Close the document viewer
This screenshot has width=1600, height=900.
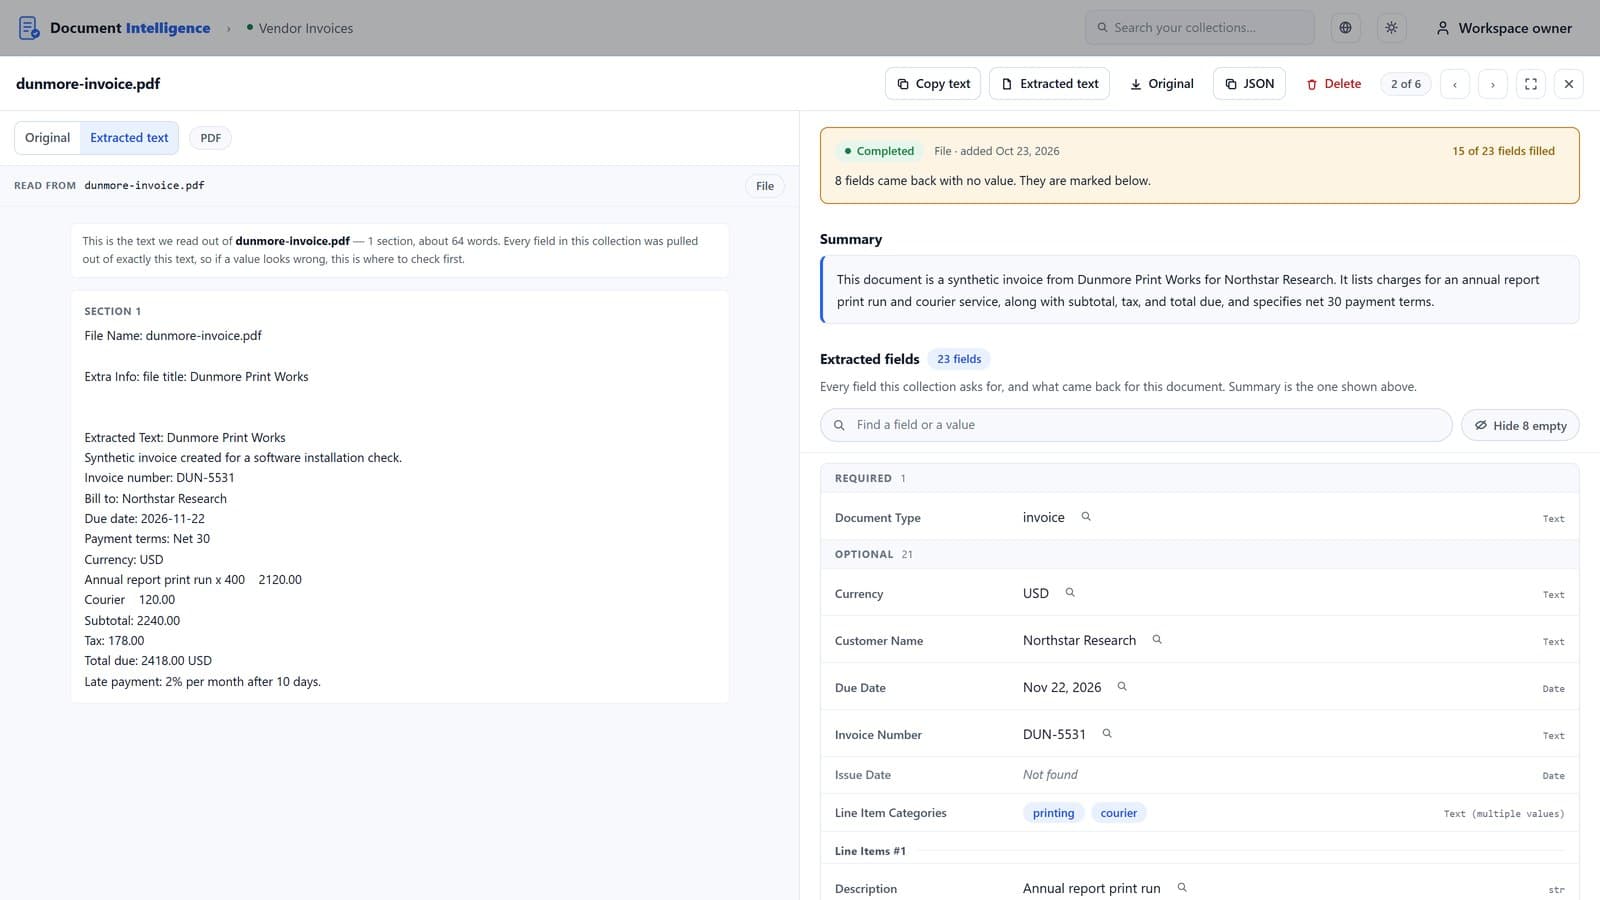1569,84
